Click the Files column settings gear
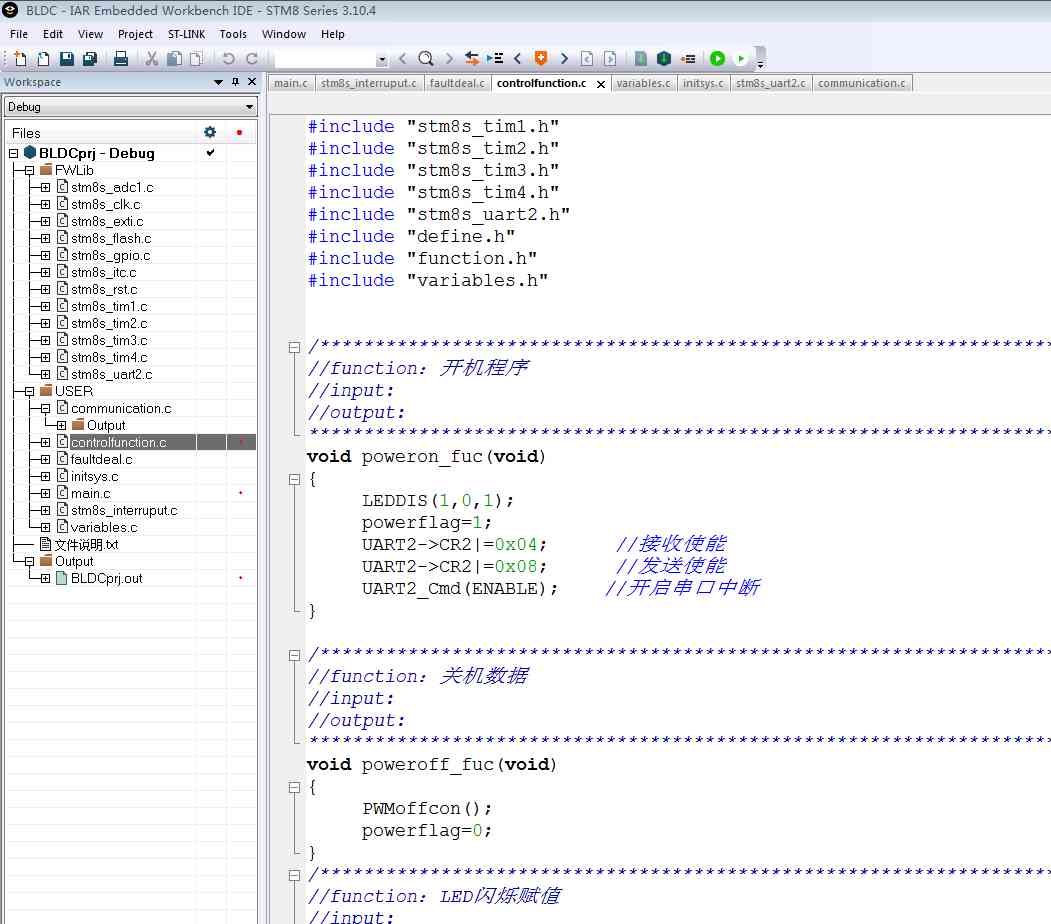Image resolution: width=1051 pixels, height=924 pixels. pyautogui.click(x=210, y=132)
